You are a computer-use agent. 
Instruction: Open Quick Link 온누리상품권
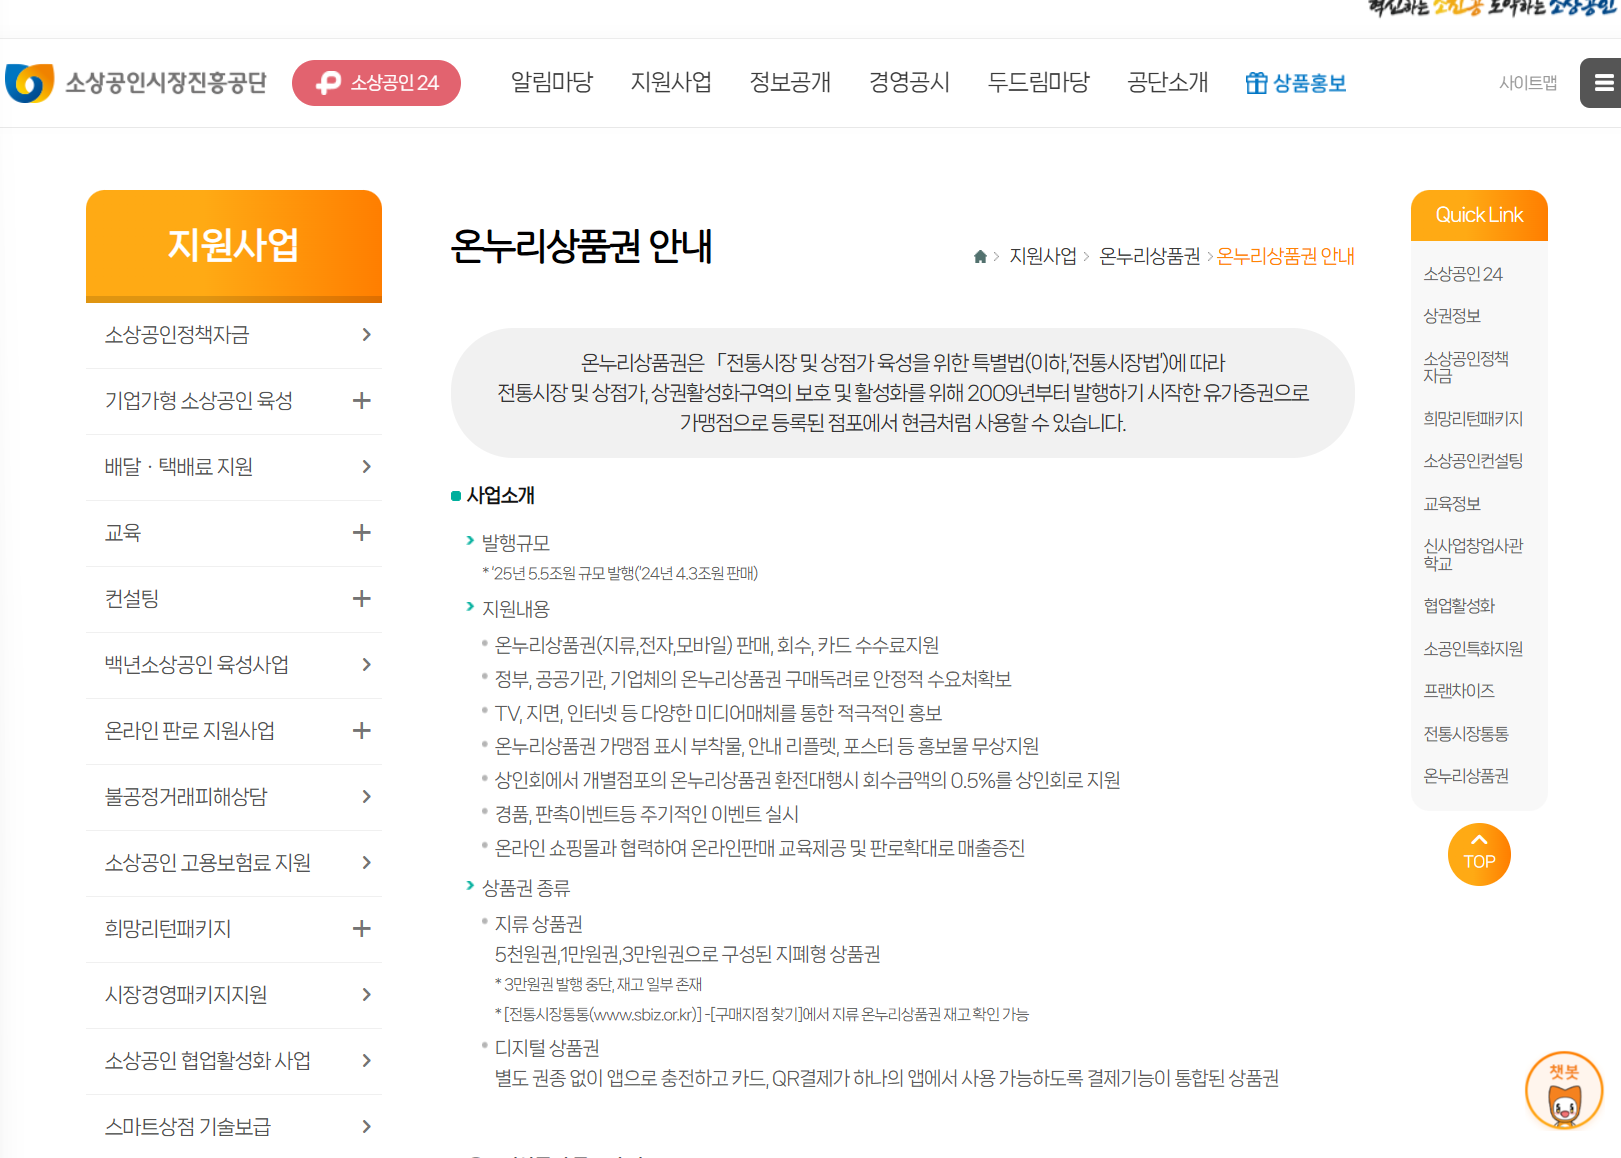(x=1466, y=776)
